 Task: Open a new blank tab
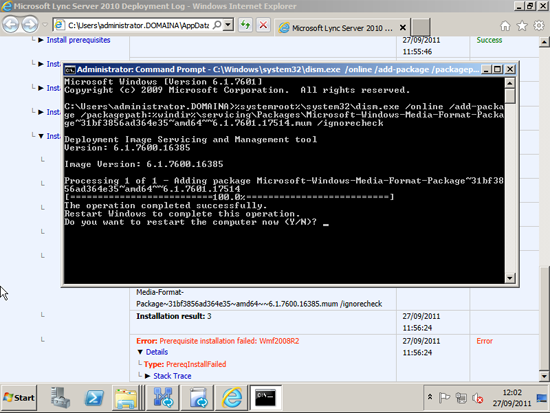pos(420,27)
